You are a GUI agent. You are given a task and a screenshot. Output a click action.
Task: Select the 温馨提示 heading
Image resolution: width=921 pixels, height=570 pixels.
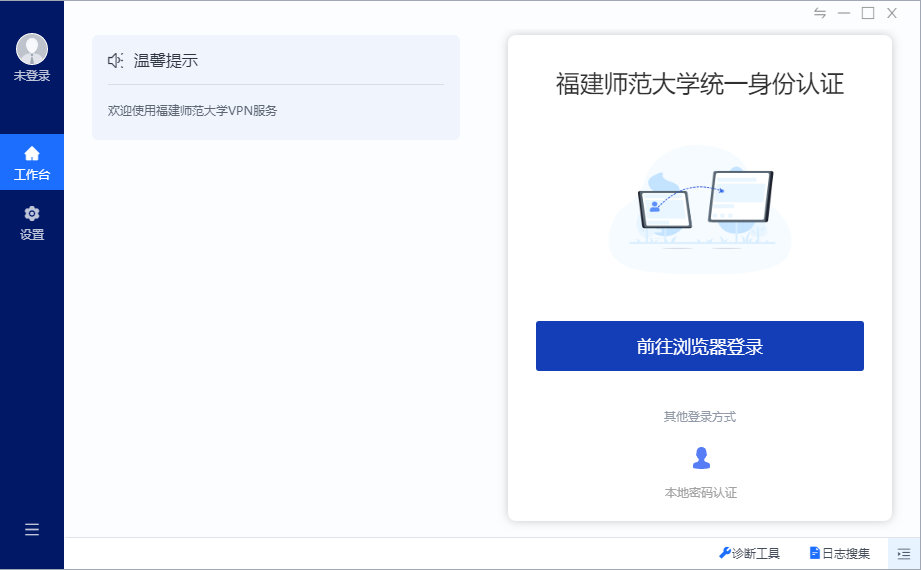click(166, 61)
